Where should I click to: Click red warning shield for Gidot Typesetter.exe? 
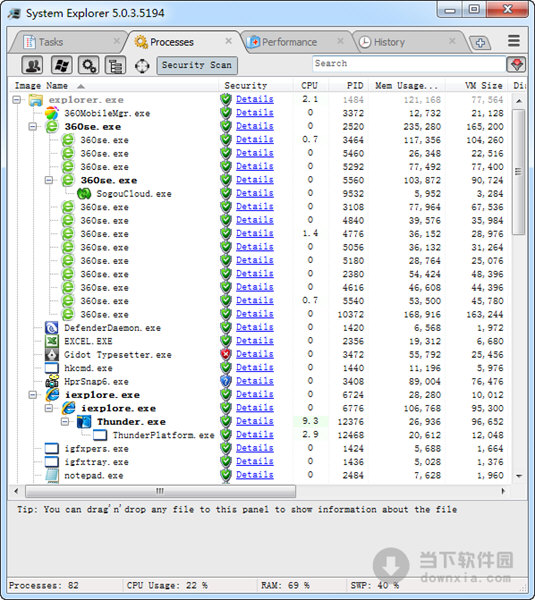(226, 354)
